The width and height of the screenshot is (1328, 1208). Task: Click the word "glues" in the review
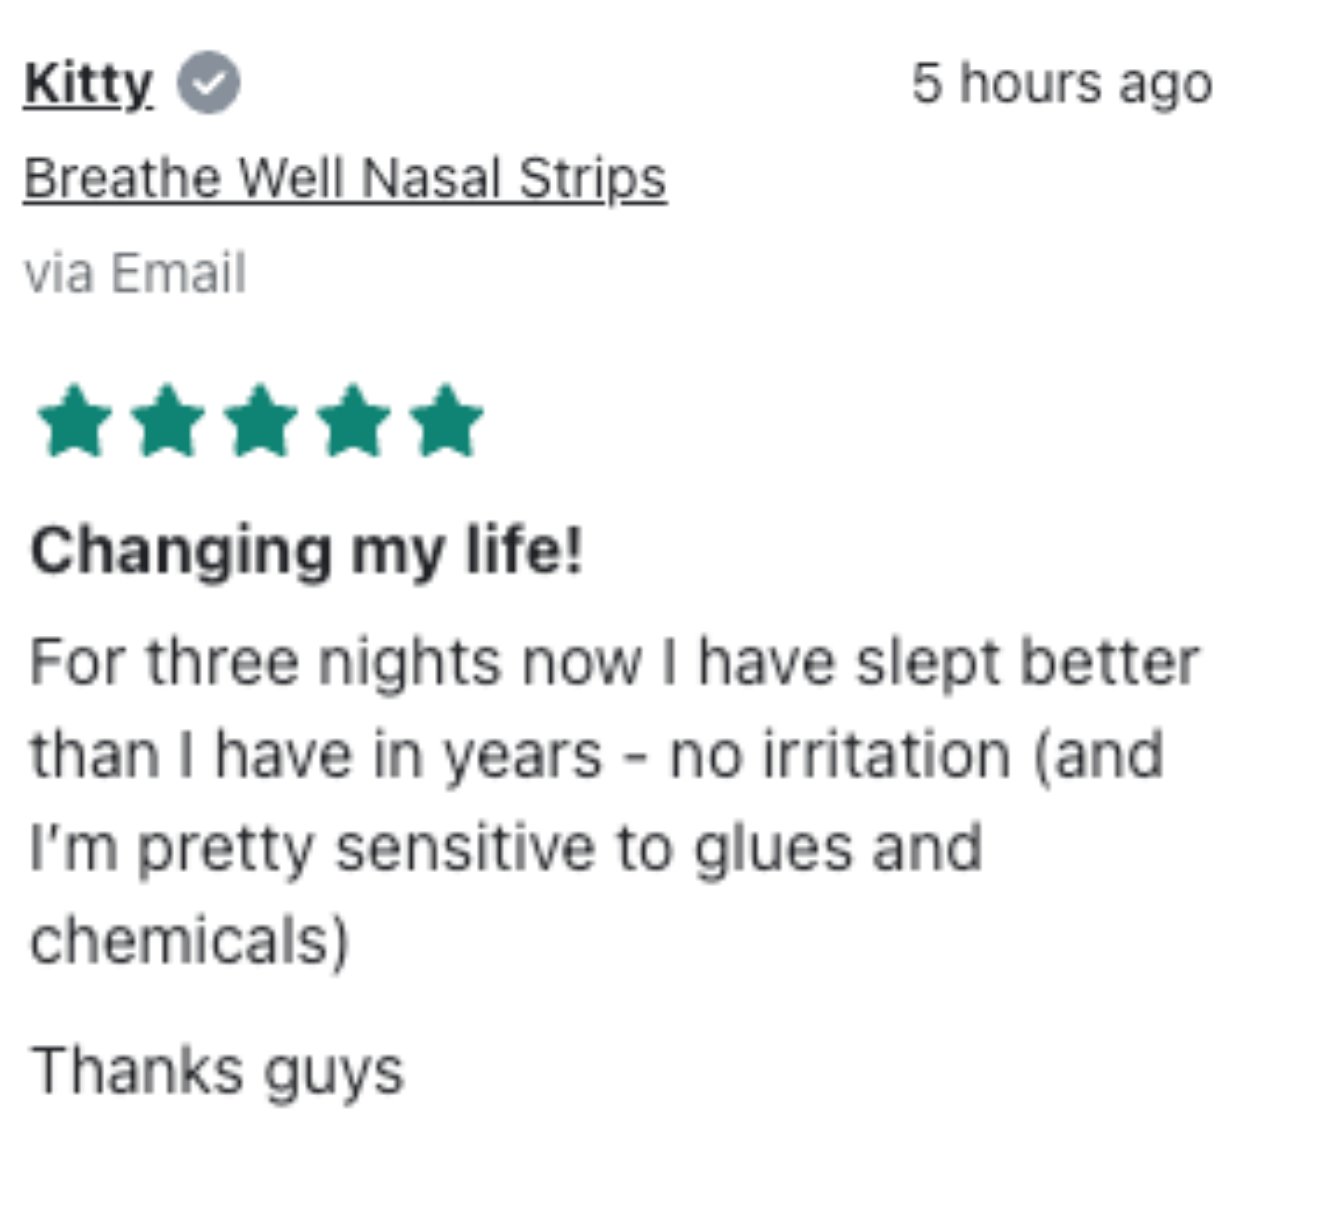[773, 848]
